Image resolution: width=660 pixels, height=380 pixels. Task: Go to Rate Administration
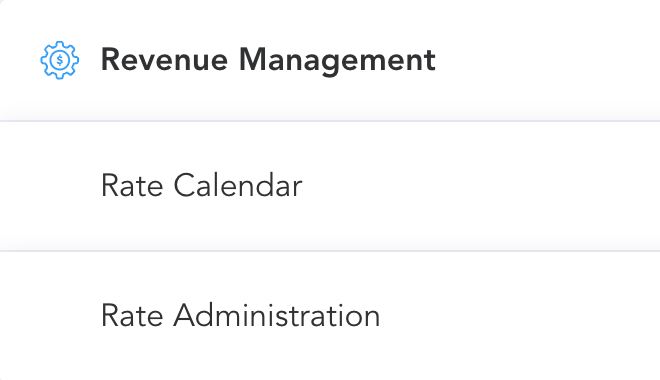click(x=330, y=316)
